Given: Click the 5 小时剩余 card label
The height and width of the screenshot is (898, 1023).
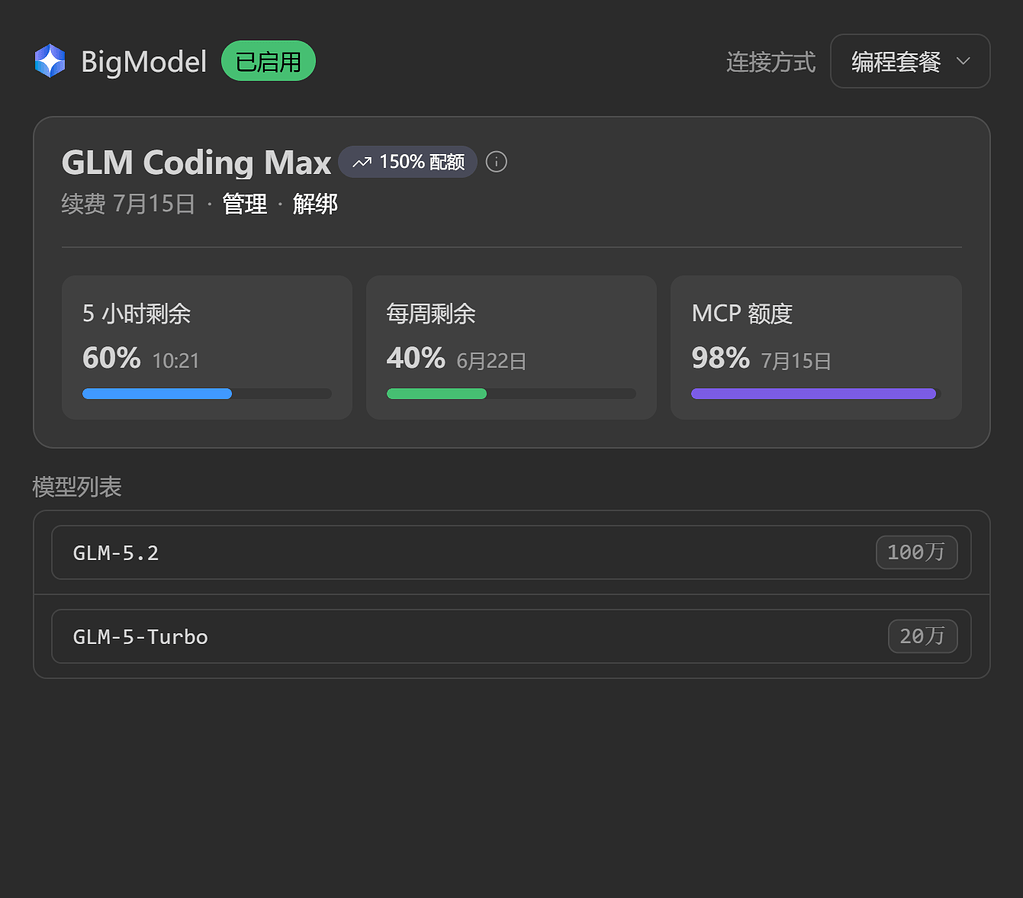Looking at the screenshot, I should pos(136,314).
